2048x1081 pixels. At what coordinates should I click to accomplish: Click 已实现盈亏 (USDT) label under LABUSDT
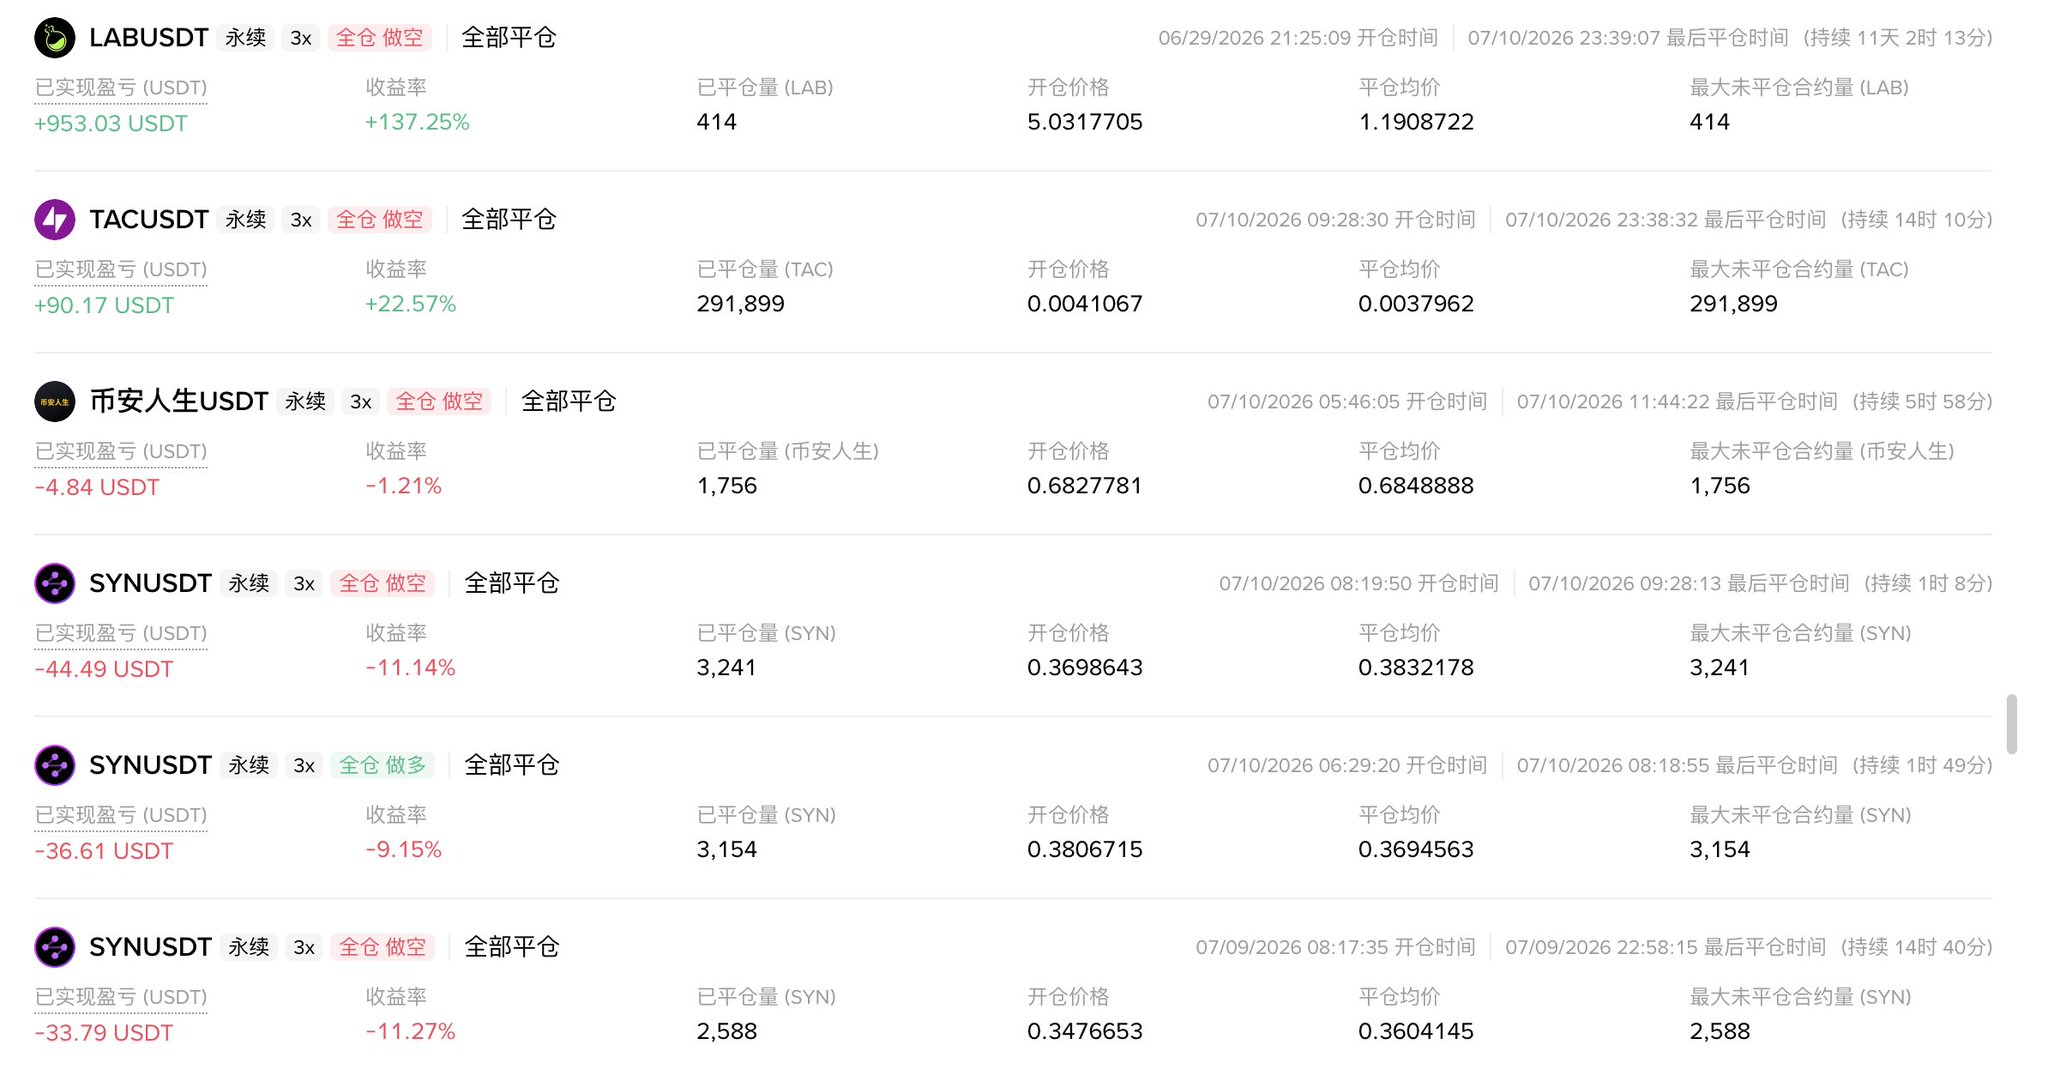point(121,88)
